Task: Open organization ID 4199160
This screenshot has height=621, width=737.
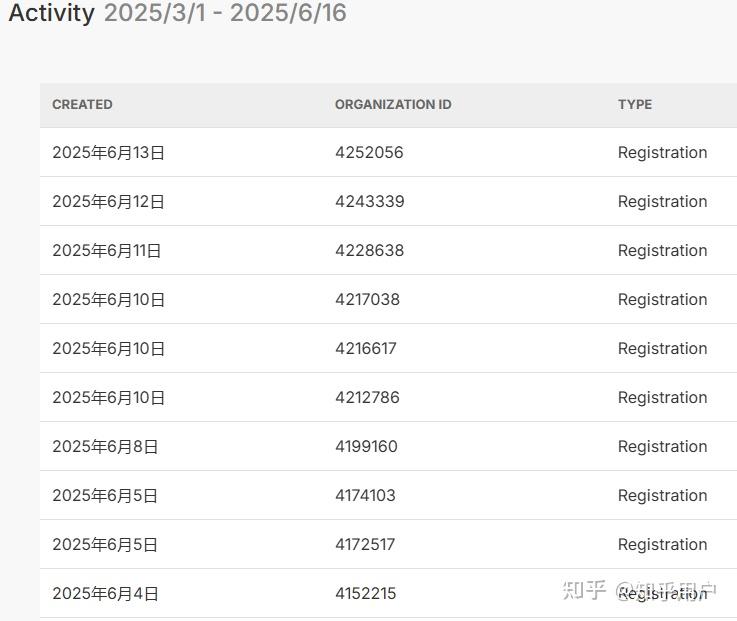Action: [x=366, y=446]
